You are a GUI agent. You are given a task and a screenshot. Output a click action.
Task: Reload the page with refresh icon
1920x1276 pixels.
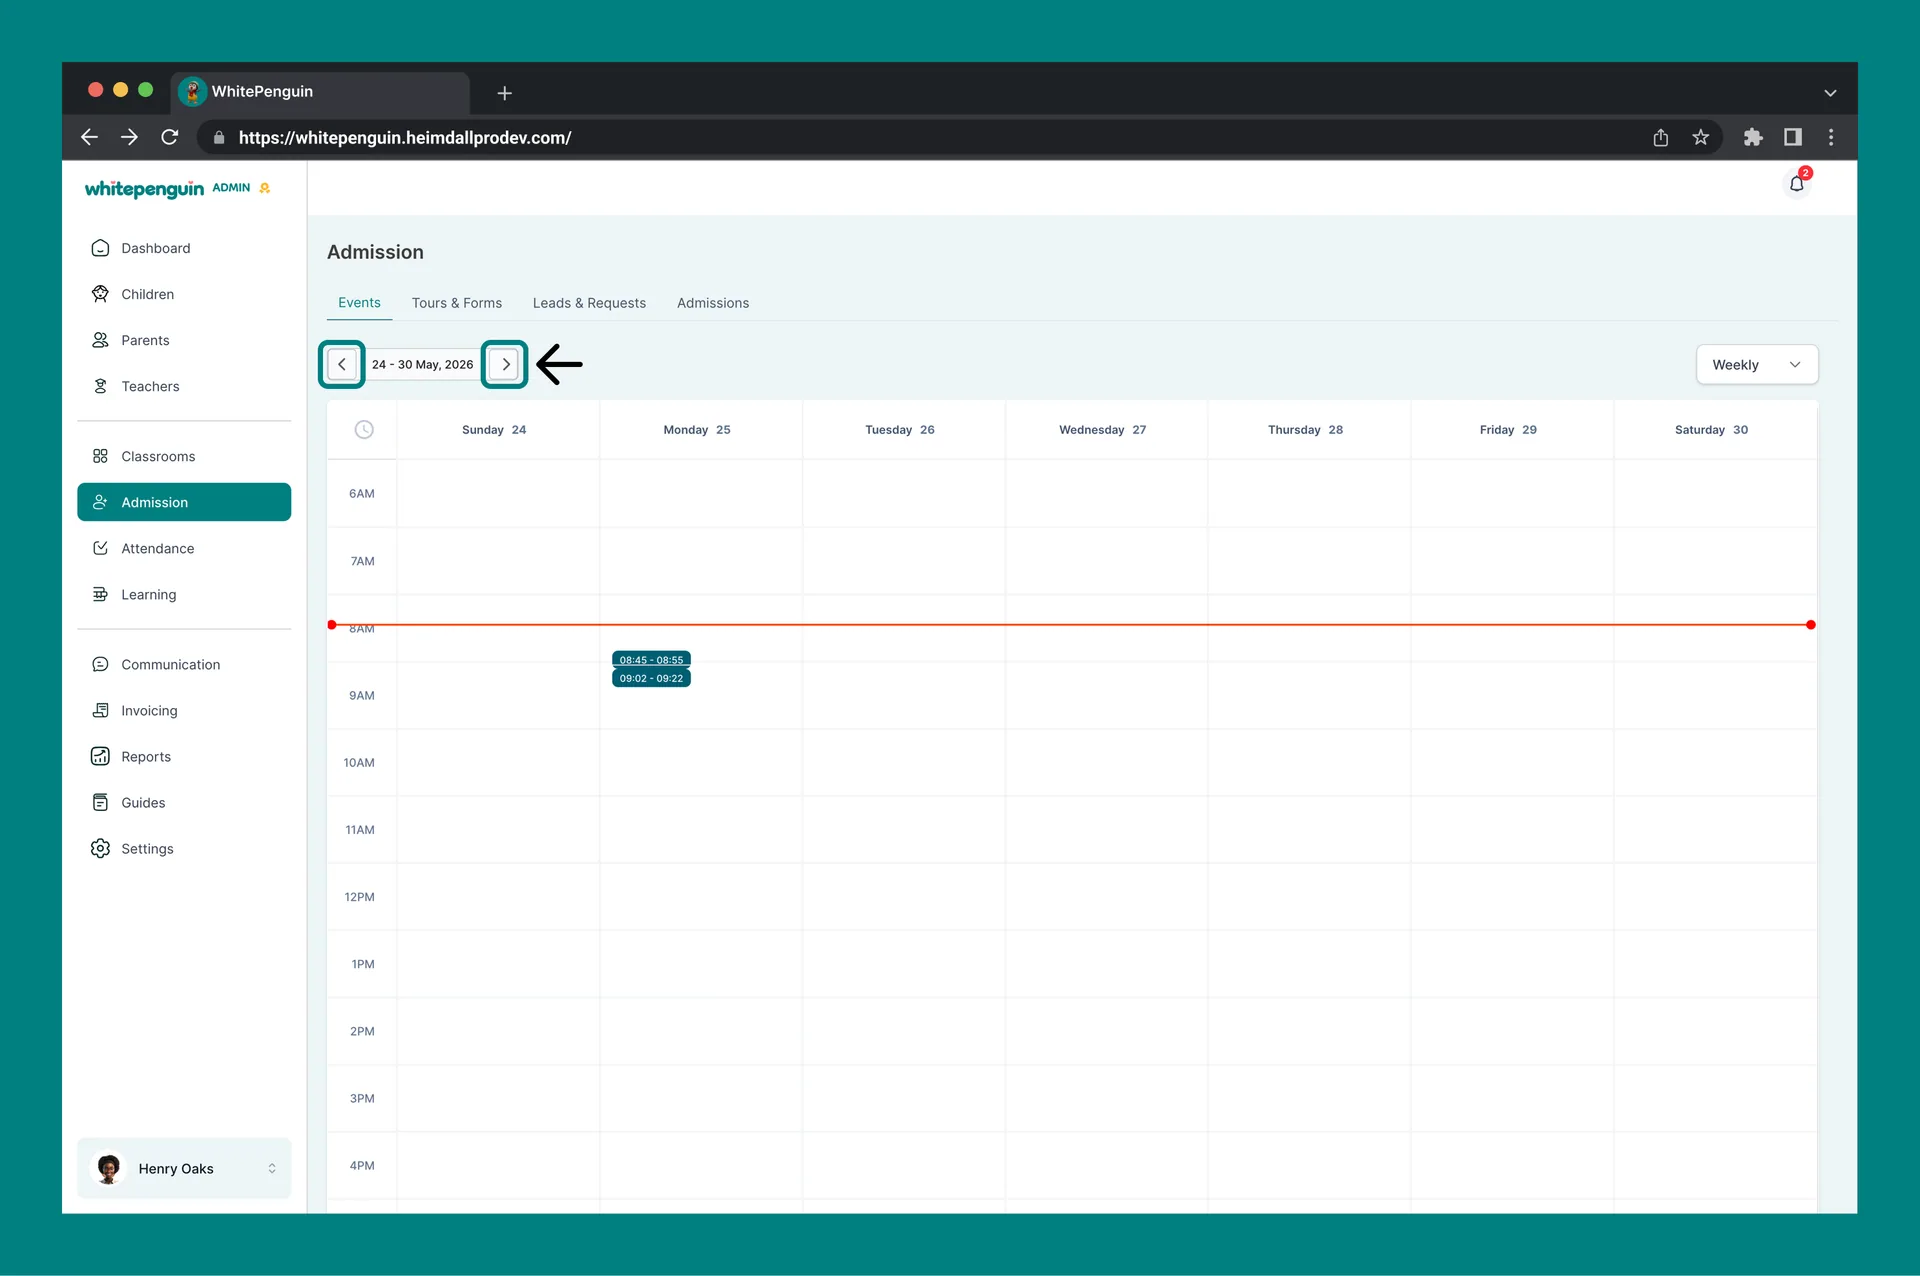pos(170,137)
